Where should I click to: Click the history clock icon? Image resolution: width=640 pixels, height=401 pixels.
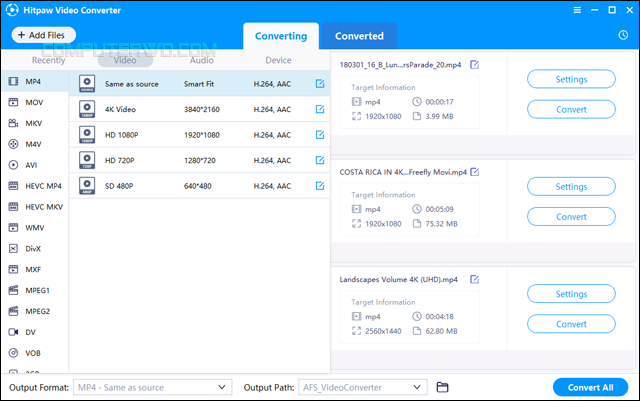(x=623, y=35)
